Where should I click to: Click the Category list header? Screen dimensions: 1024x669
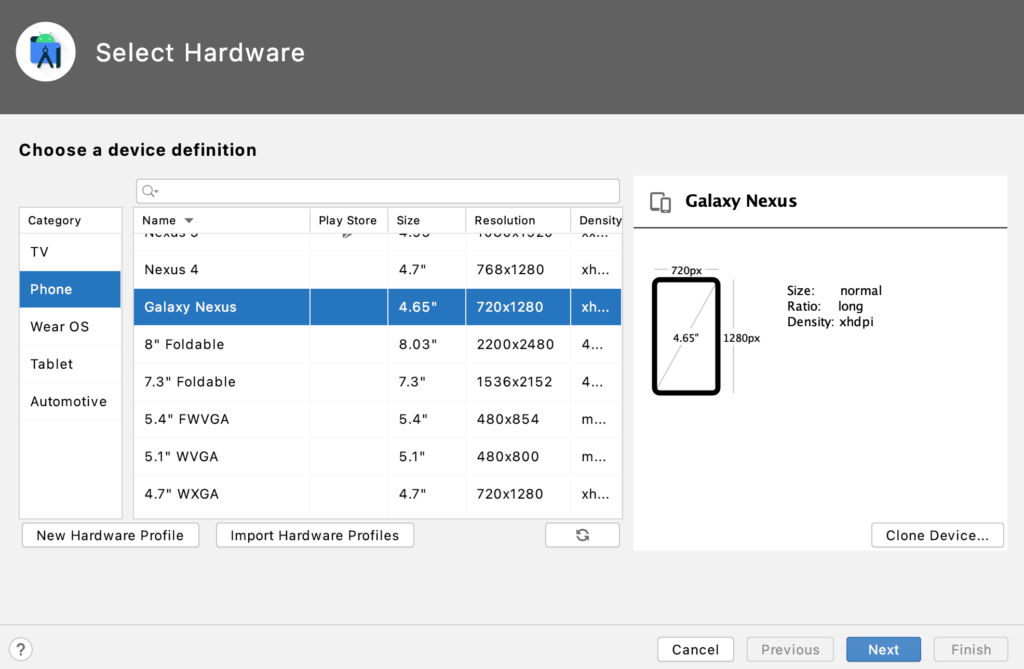[x=71, y=221]
